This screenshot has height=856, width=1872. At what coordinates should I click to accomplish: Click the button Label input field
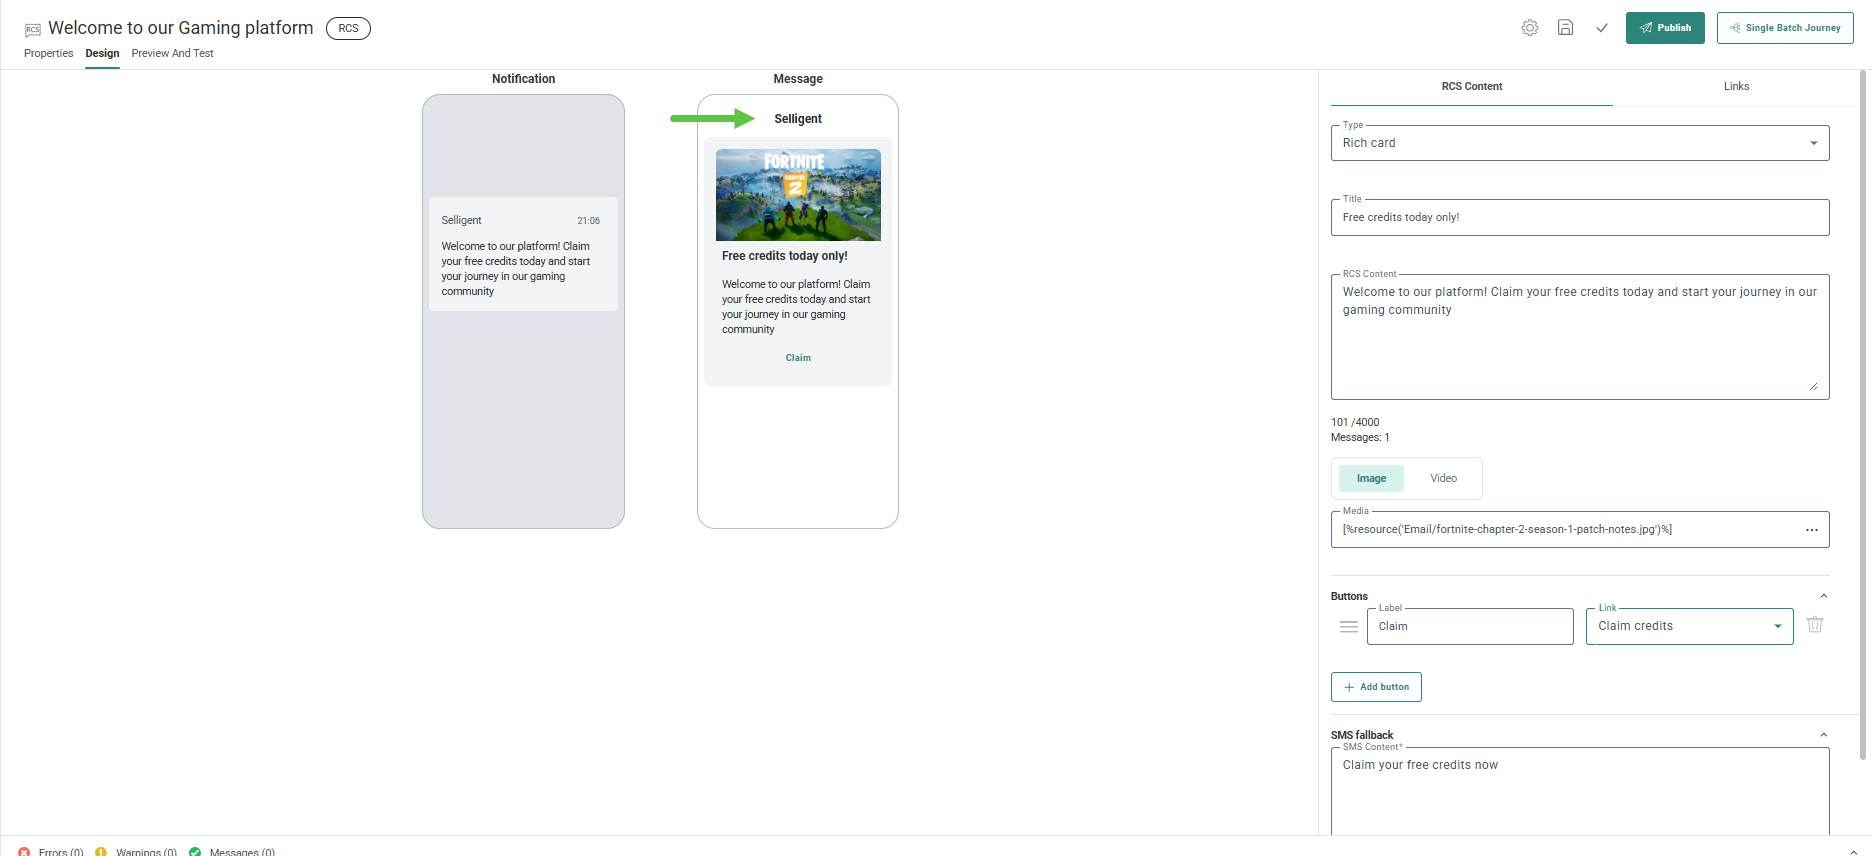1470,627
